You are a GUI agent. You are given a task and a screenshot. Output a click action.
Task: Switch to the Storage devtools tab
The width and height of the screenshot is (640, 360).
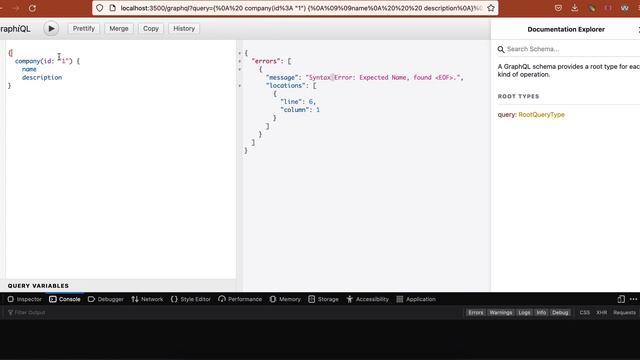pyautogui.click(x=323, y=299)
